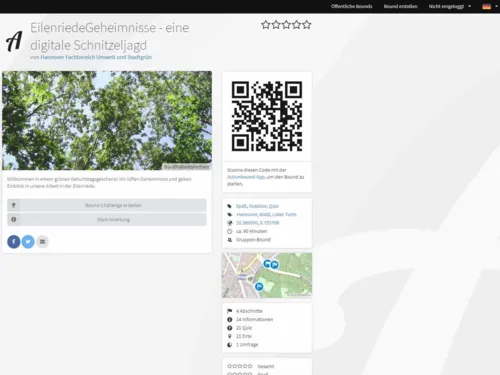Screen dimensions: 500x375
Task: Share the bound via the email icon
Action: [x=42, y=242]
